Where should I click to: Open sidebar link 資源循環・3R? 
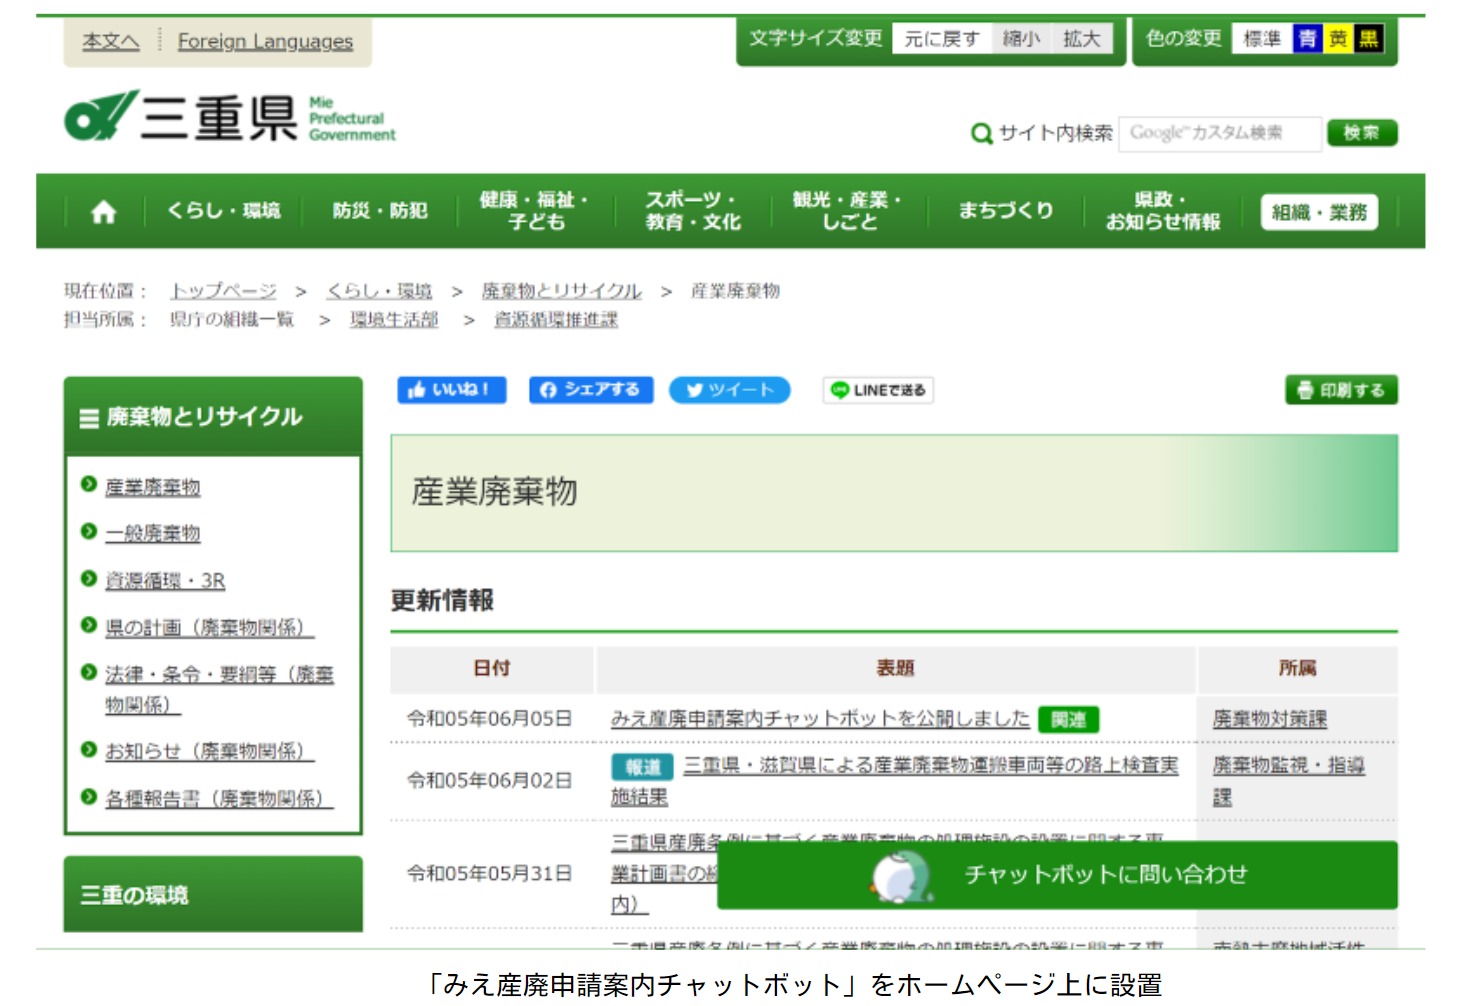(x=165, y=581)
